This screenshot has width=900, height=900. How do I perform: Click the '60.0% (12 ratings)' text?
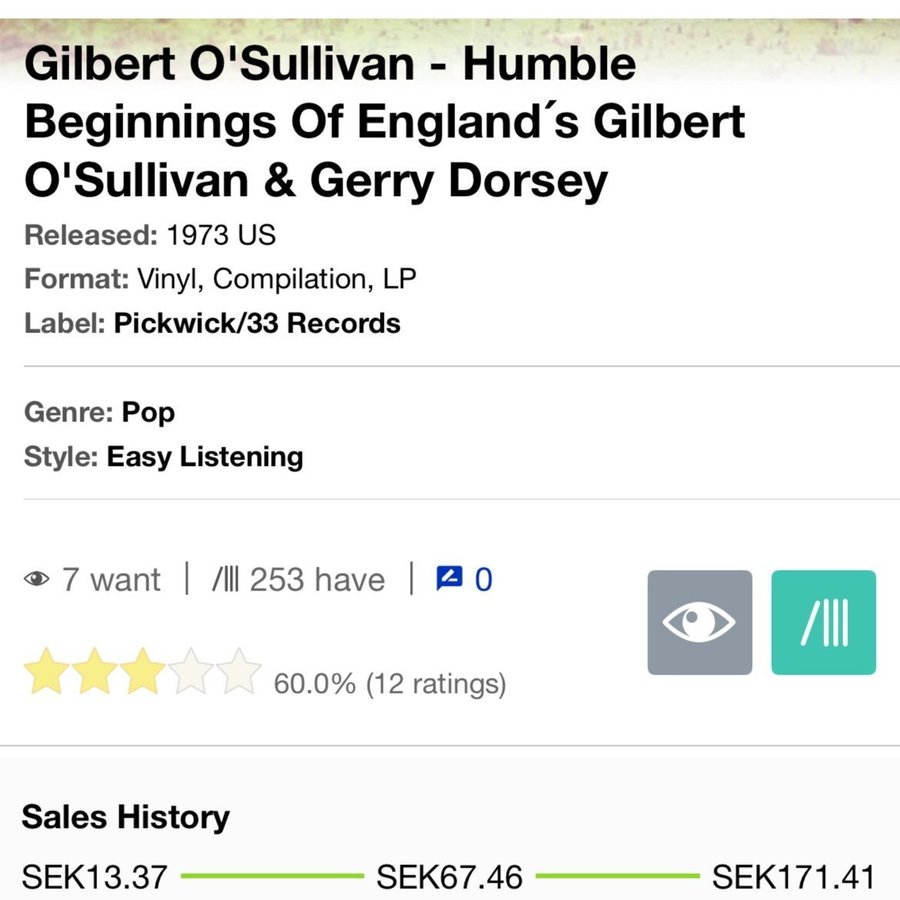coord(390,684)
